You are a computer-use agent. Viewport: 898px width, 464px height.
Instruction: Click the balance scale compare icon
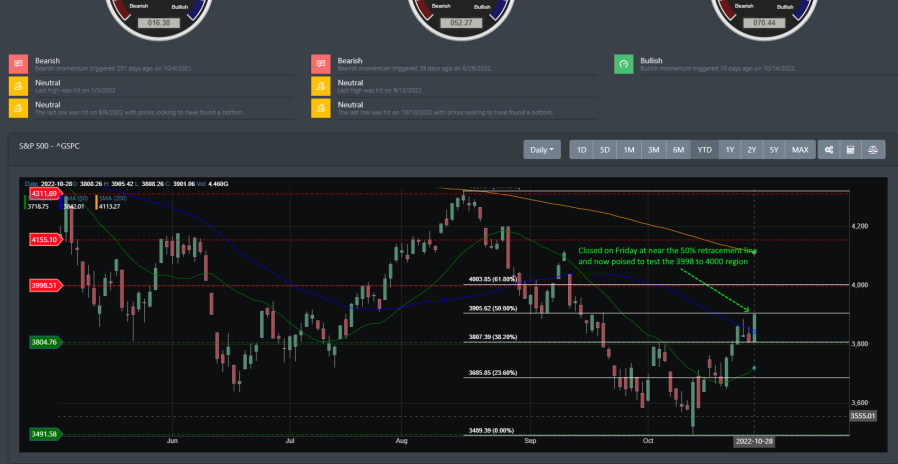[x=873, y=150]
